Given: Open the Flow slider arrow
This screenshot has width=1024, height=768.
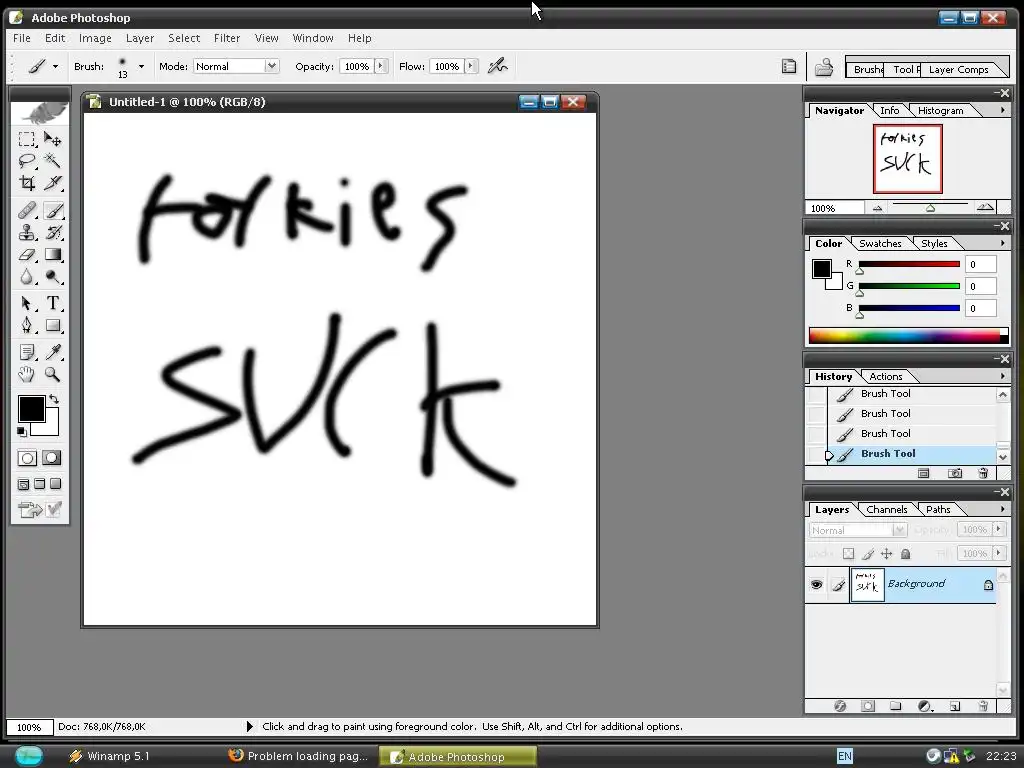Looking at the screenshot, I should click(471, 66).
